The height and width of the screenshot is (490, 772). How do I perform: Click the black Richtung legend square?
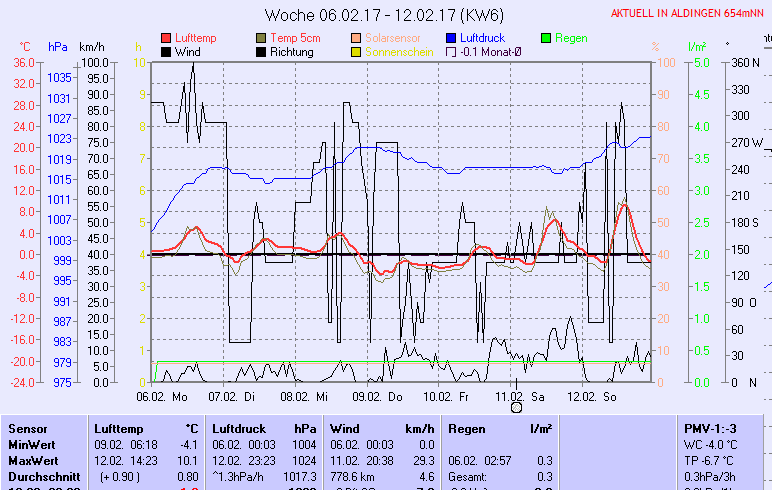[x=262, y=52]
